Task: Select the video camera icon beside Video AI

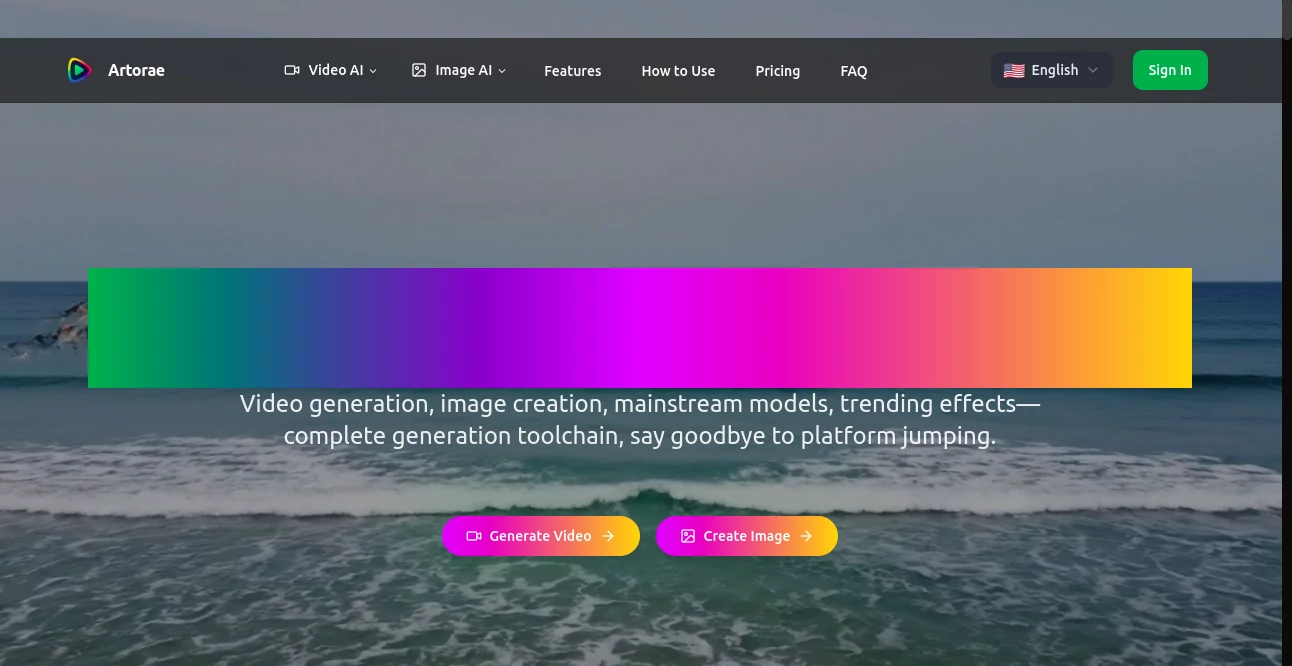Action: pyautogui.click(x=291, y=70)
